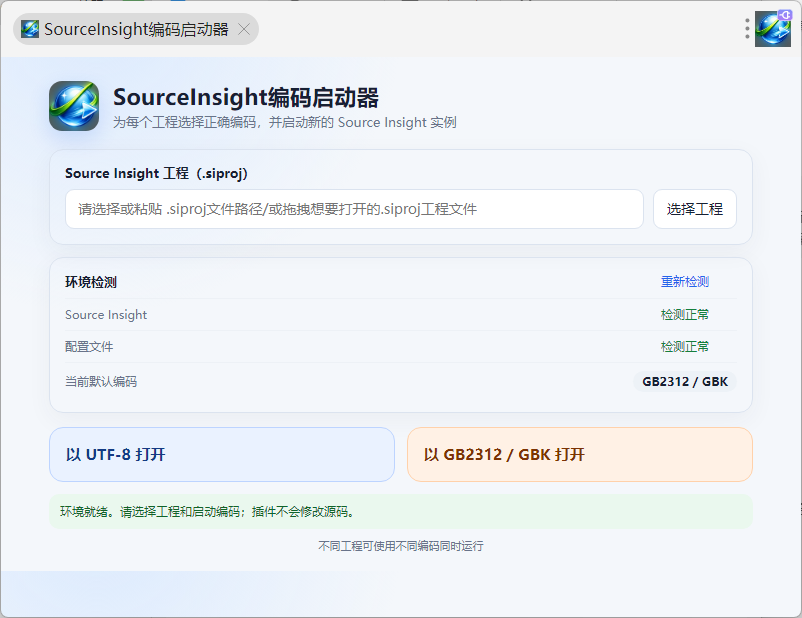802x618 pixels.
Task: Click the plugin avatar icon at top right
Action: tap(773, 29)
